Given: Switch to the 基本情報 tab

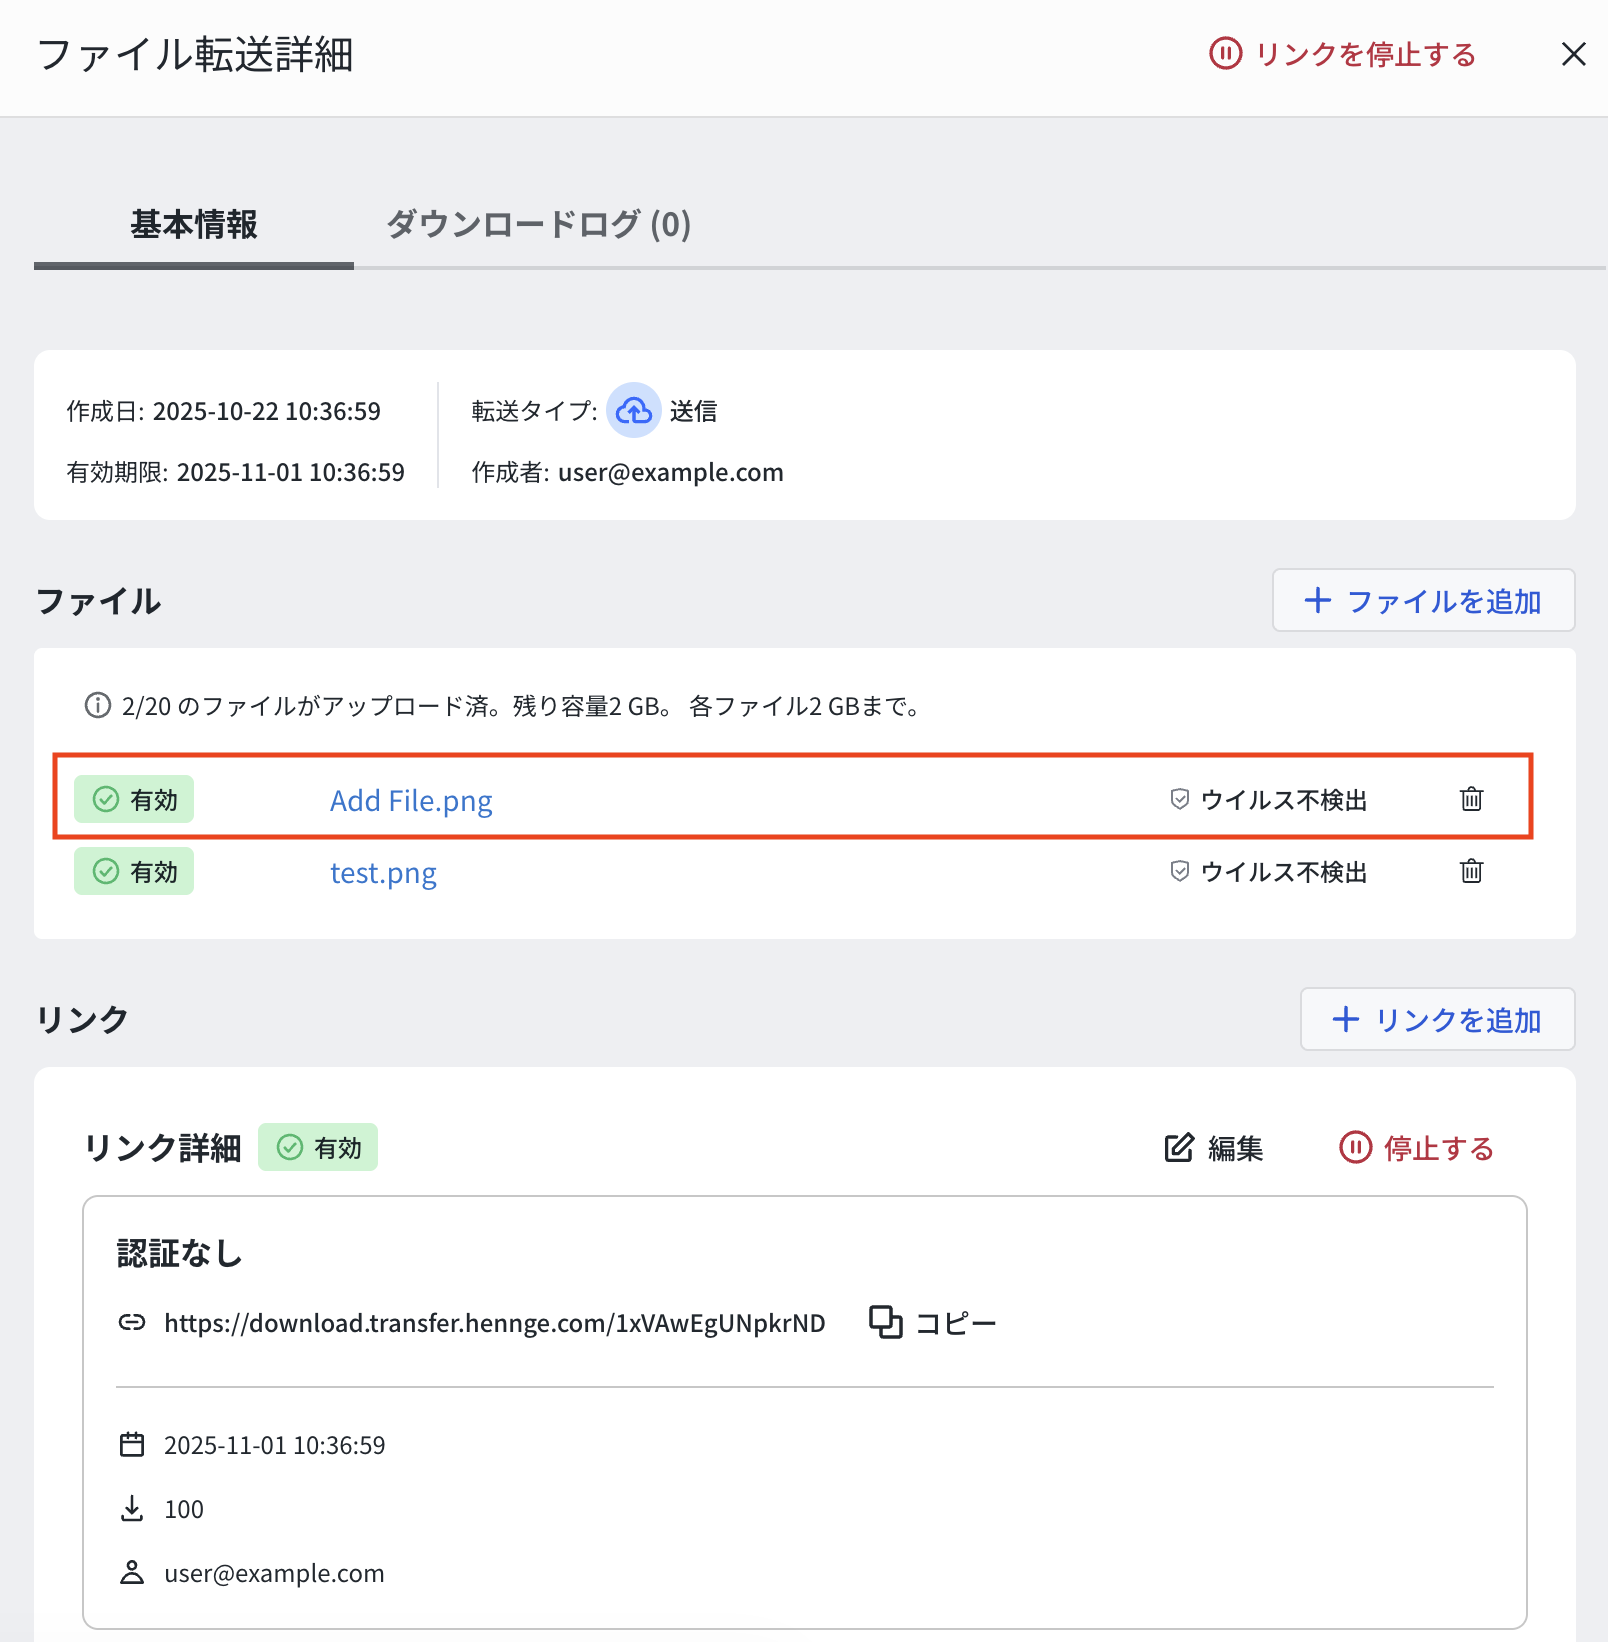Looking at the screenshot, I should point(194,224).
